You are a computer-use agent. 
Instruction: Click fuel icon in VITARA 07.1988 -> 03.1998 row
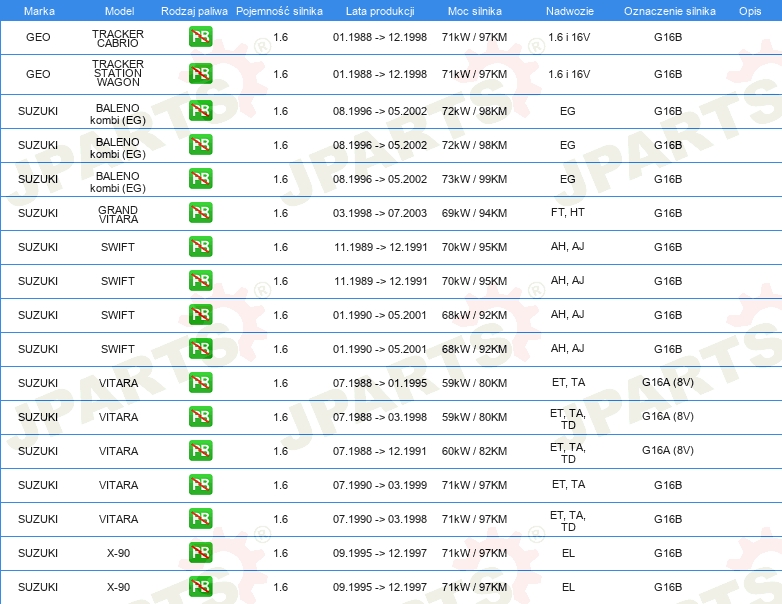pyautogui.click(x=200, y=416)
